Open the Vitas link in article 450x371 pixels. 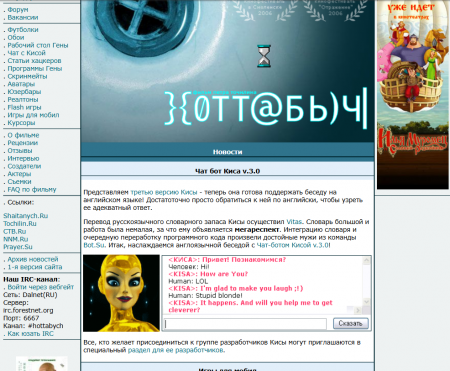pos(294,222)
